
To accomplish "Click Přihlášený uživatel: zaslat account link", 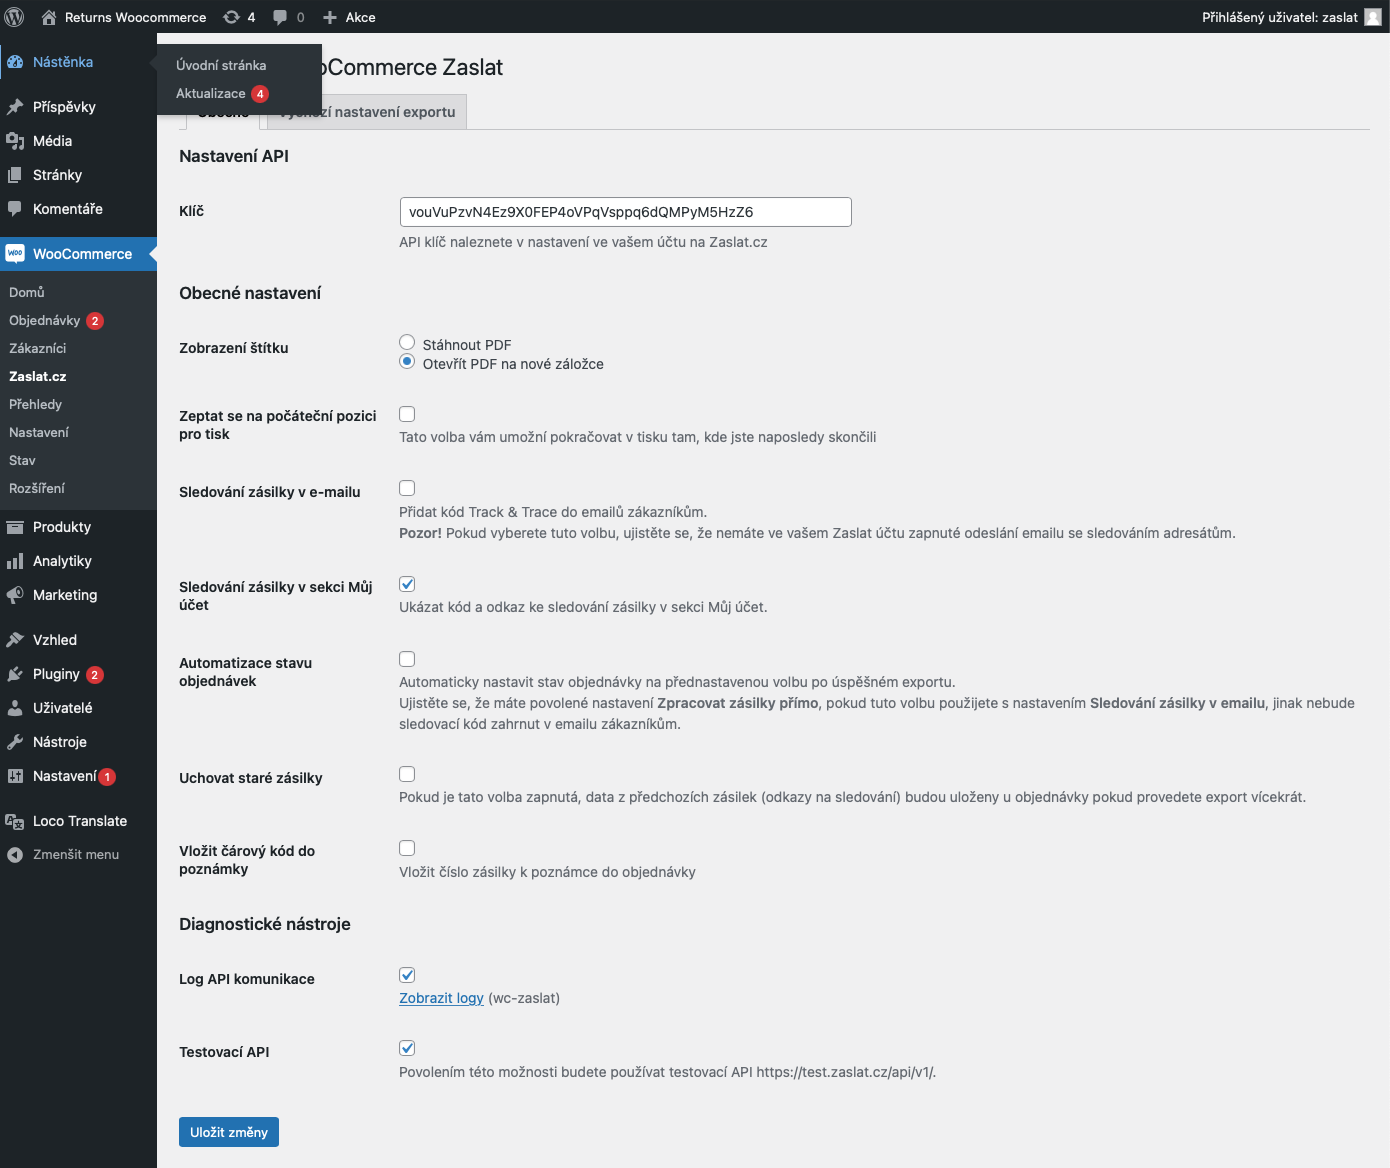I will pos(1280,17).
